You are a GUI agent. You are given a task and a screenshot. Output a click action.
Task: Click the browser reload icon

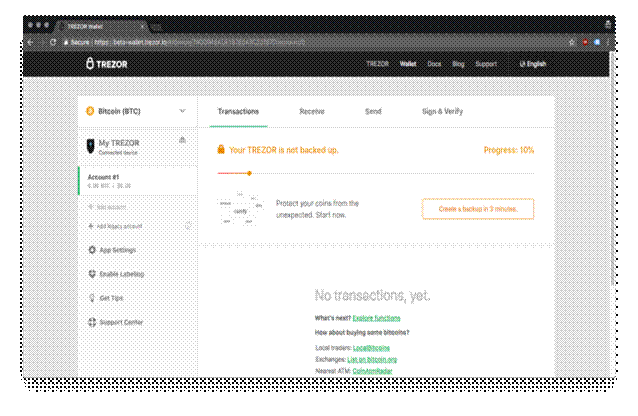pyautogui.click(x=53, y=42)
